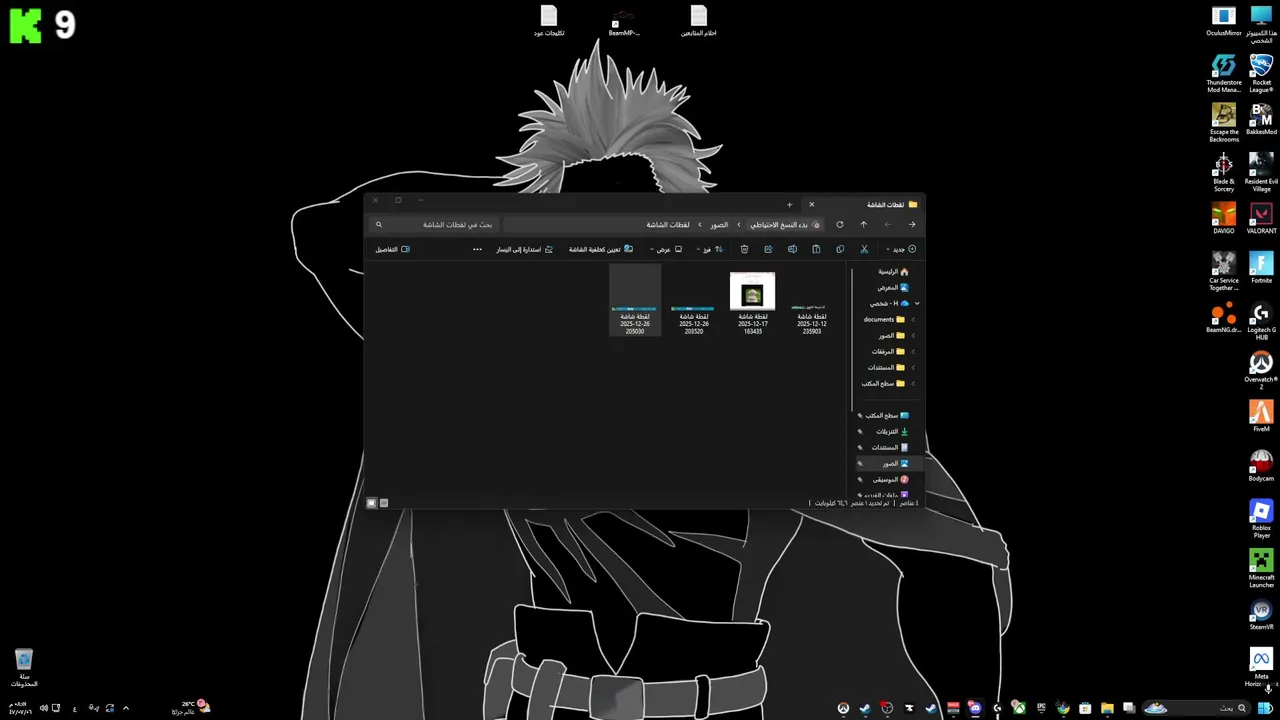The width and height of the screenshot is (1280, 720).
Task: Click the Copy icon in Explorer toolbar
Action: 840,249
